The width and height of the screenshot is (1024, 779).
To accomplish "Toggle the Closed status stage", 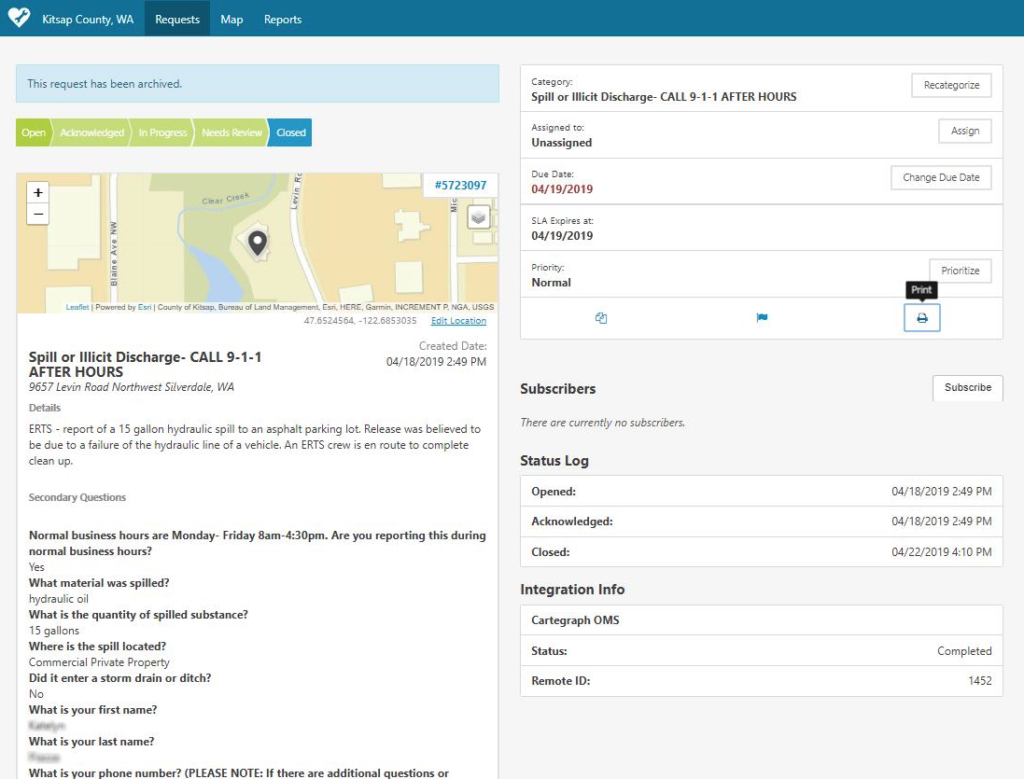I will [289, 131].
